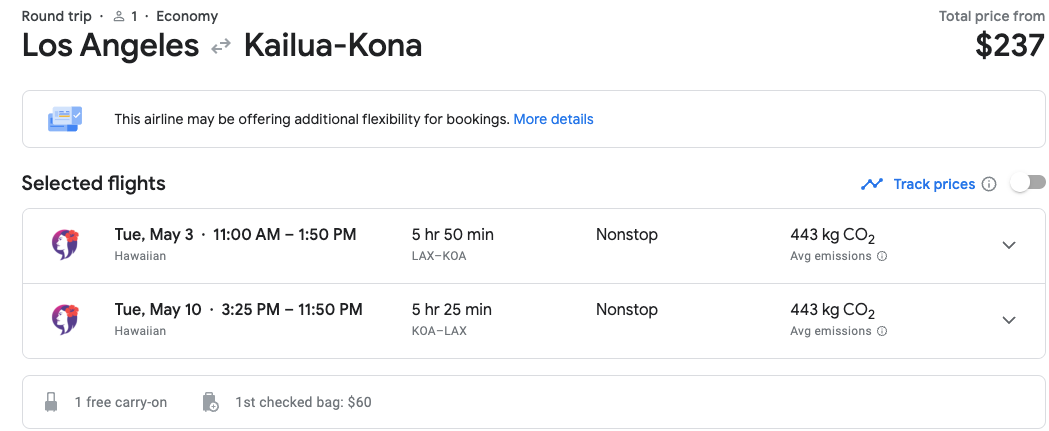Click the passenger count person icon
Viewport: 1049px width, 431px height.
pos(119,16)
